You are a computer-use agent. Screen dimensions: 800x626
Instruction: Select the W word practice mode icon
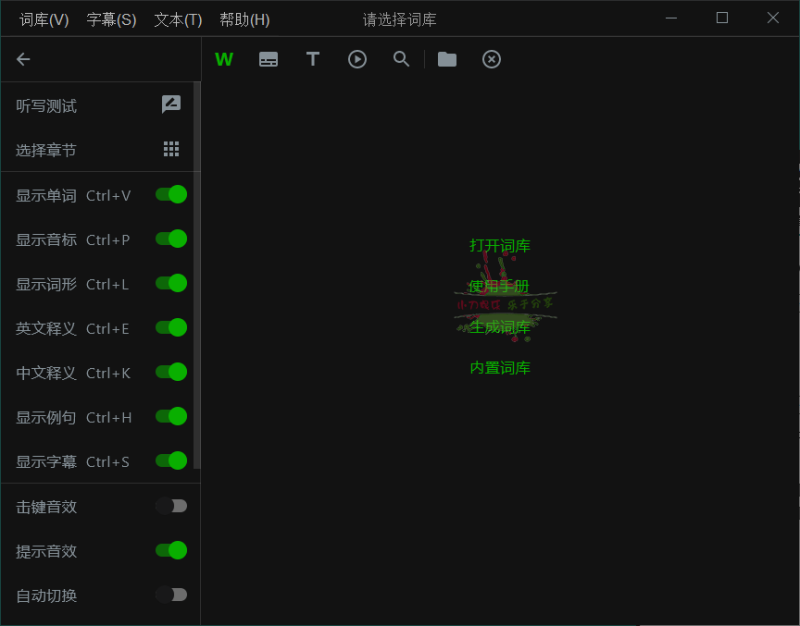click(224, 59)
